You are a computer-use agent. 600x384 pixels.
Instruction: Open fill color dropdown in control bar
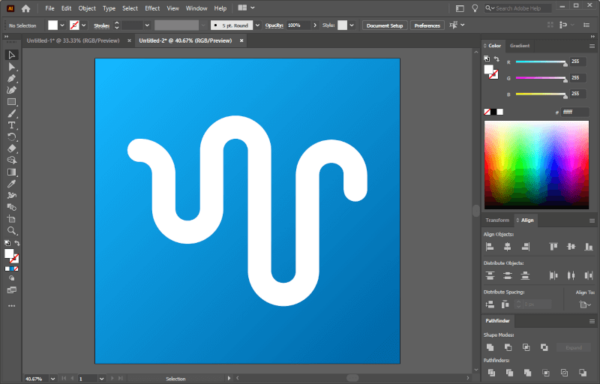click(x=62, y=26)
